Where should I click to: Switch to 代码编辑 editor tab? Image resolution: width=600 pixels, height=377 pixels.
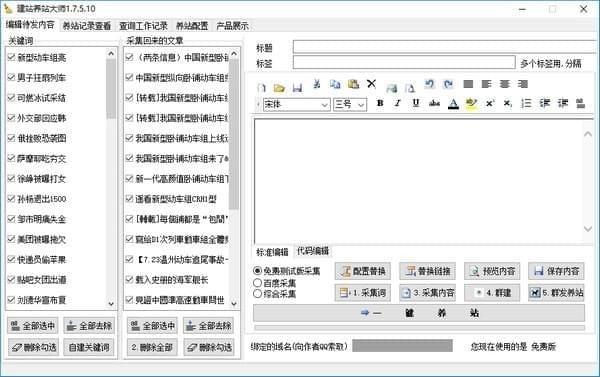point(313,251)
